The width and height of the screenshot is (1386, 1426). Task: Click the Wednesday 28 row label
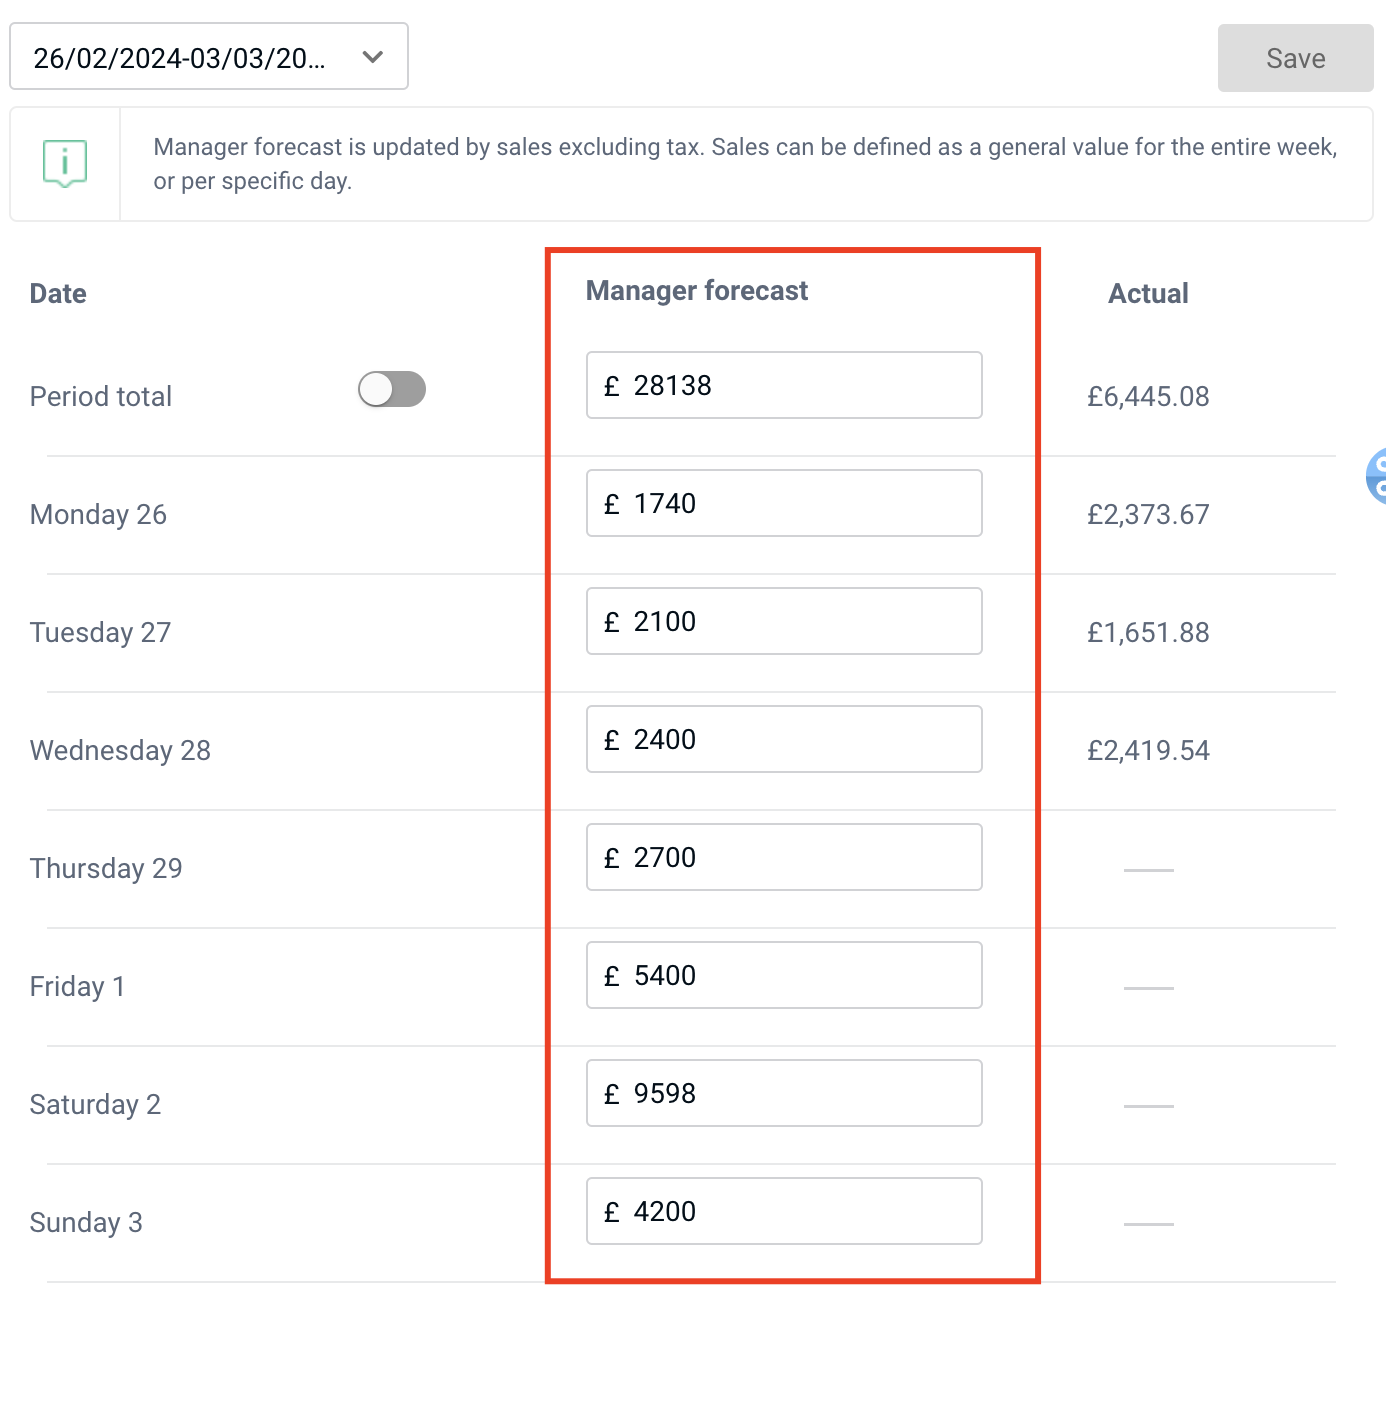[x=120, y=751]
